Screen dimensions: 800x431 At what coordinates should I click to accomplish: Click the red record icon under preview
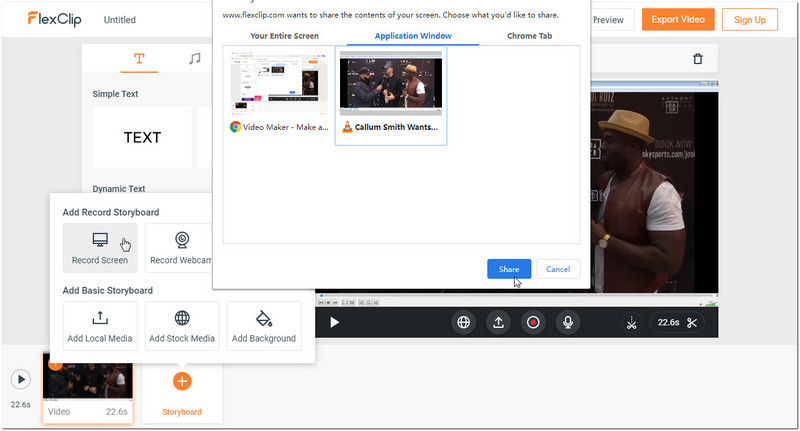point(533,322)
